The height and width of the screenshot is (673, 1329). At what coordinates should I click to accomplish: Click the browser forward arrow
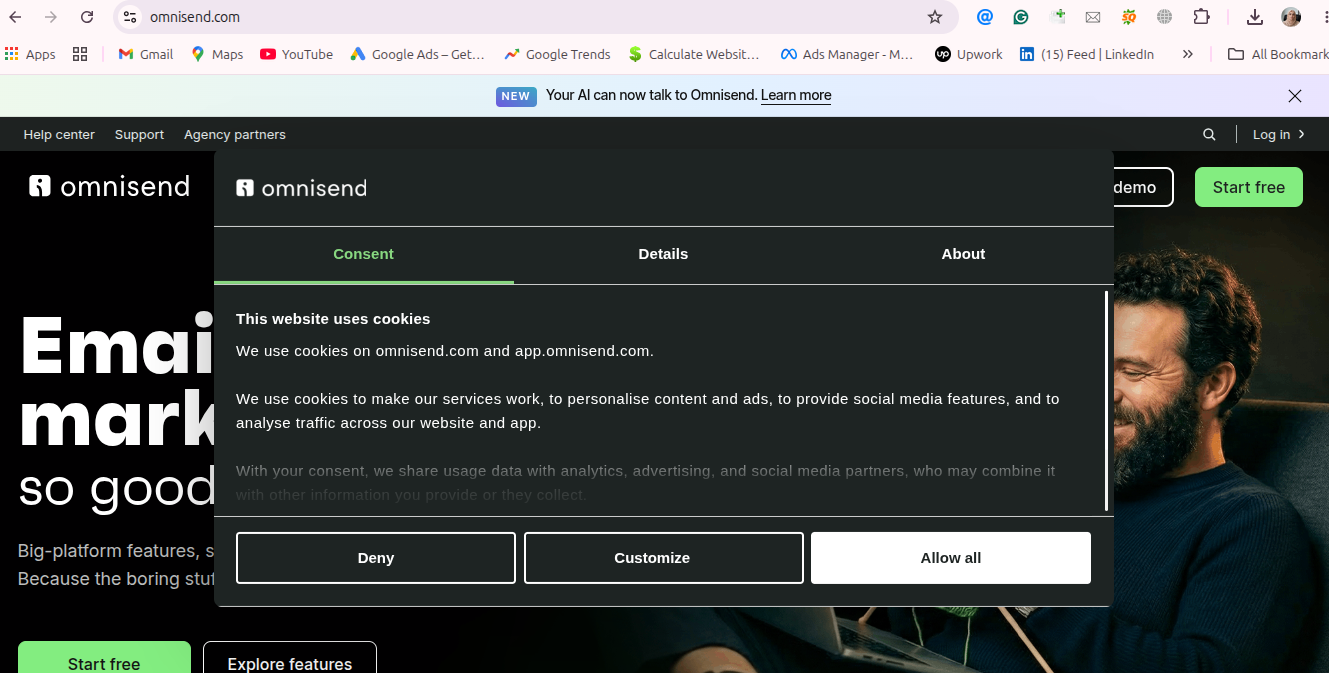(51, 17)
